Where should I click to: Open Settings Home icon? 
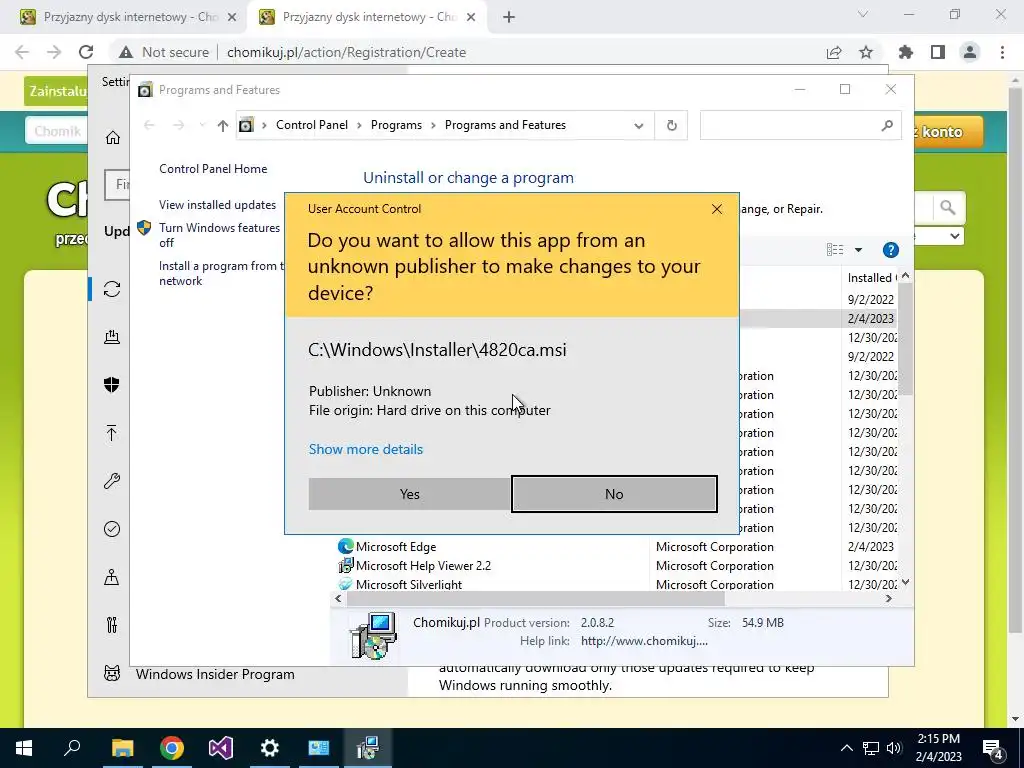(x=112, y=137)
